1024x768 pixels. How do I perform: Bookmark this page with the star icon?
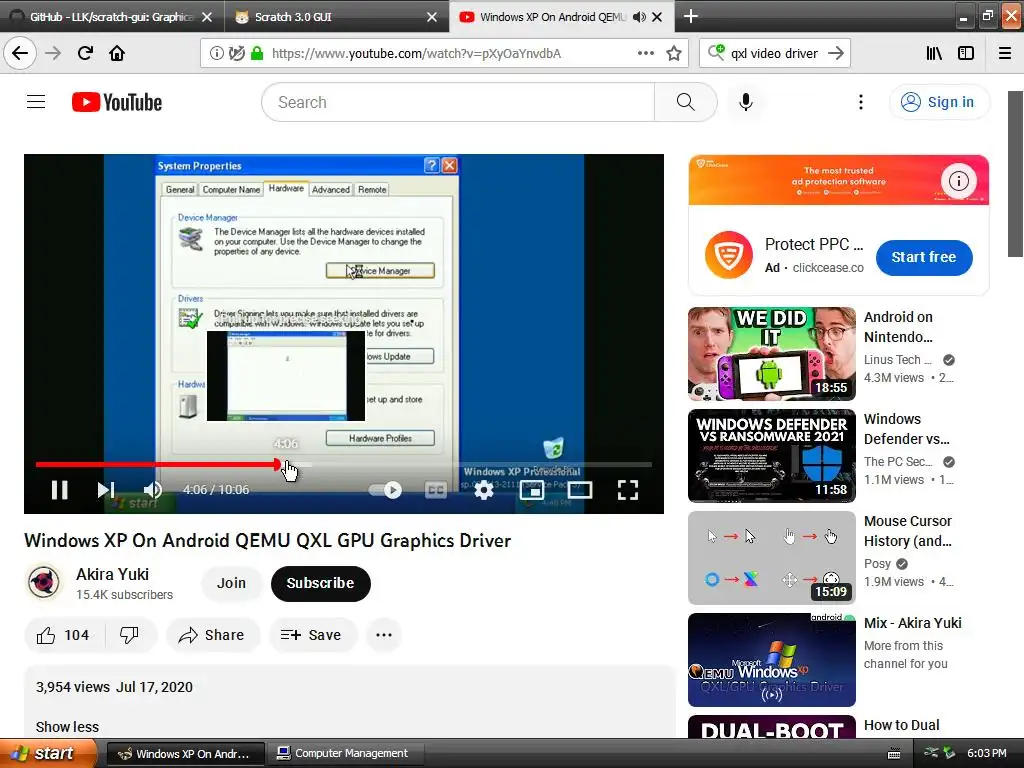point(674,54)
